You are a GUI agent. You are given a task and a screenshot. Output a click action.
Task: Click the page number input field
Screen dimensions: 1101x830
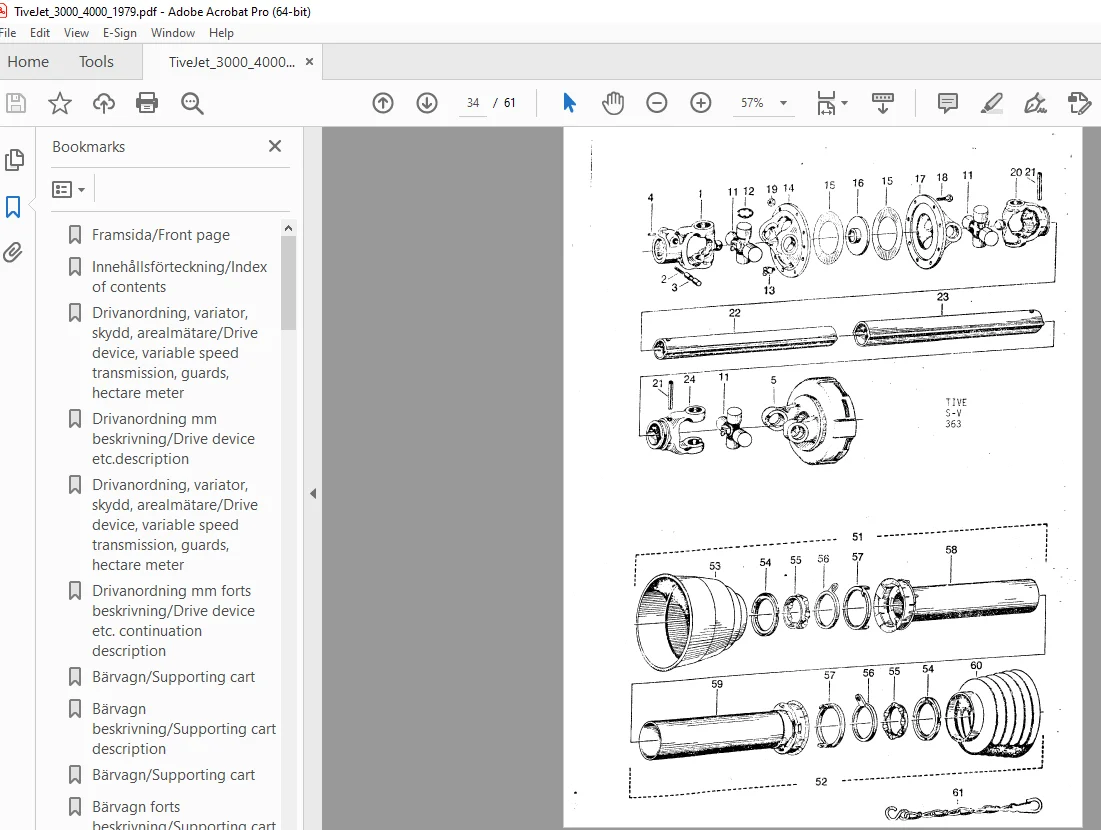point(473,103)
